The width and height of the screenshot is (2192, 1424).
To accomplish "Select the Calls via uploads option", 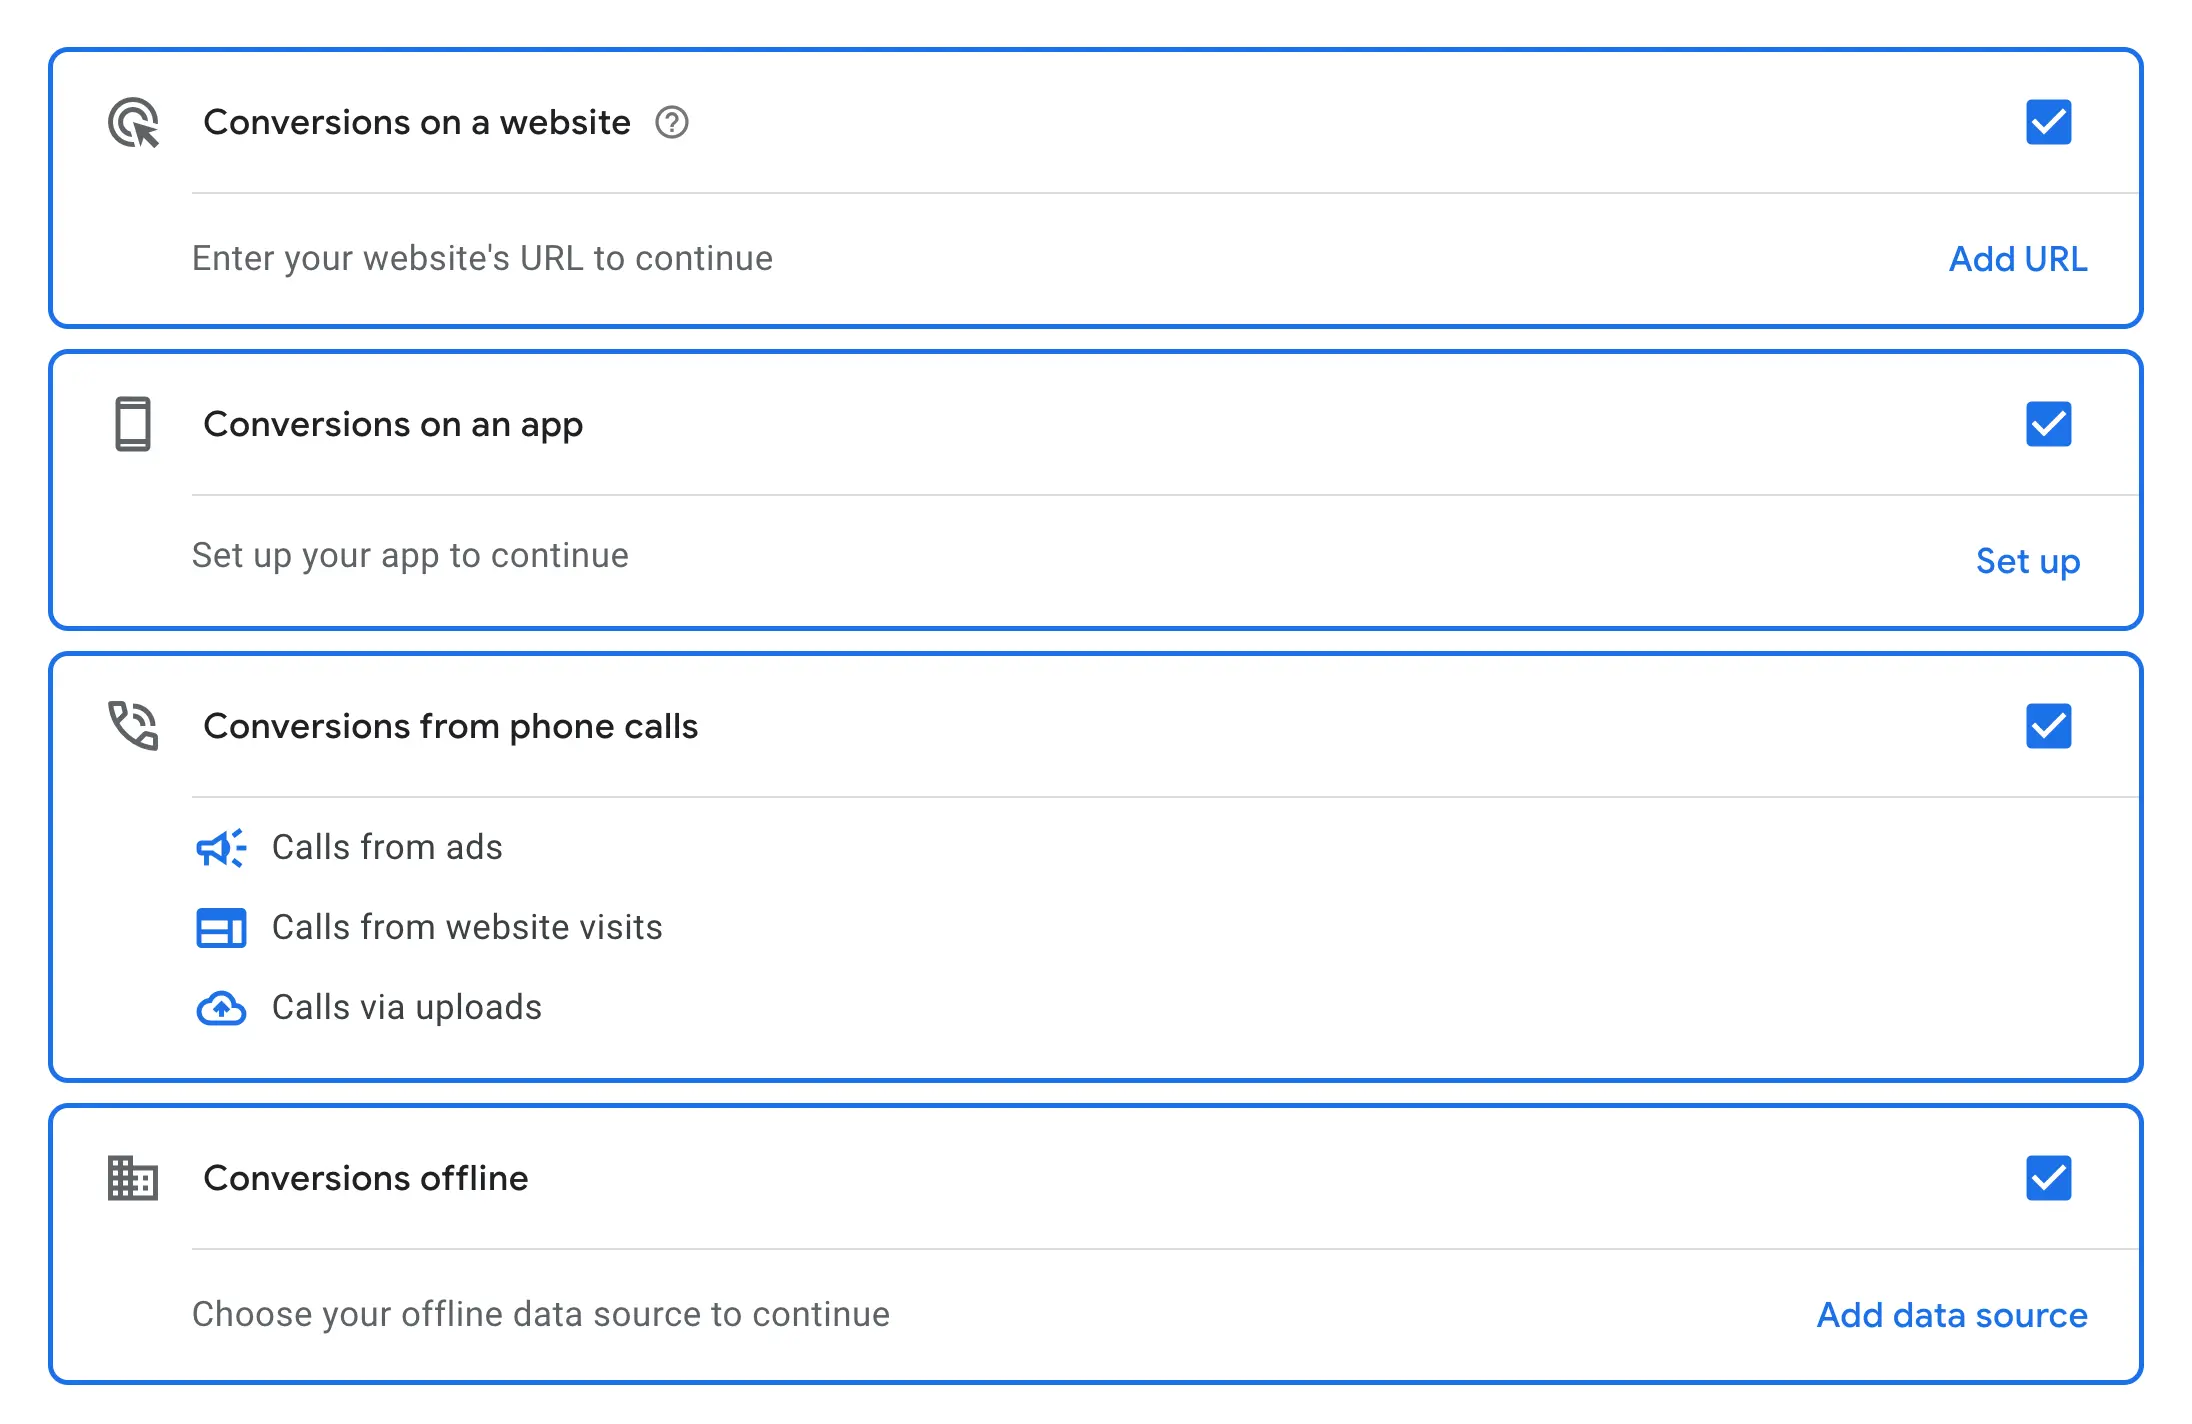I will 407,1008.
